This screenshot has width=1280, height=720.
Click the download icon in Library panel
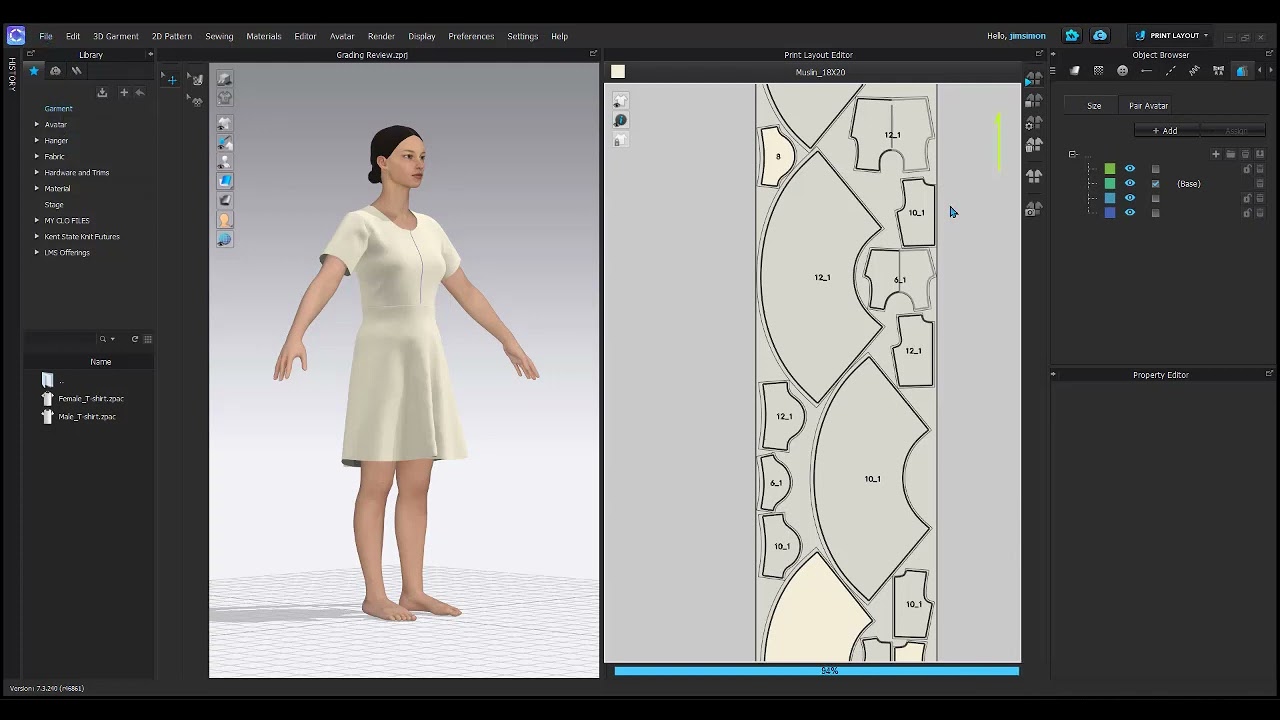pyautogui.click(x=102, y=92)
